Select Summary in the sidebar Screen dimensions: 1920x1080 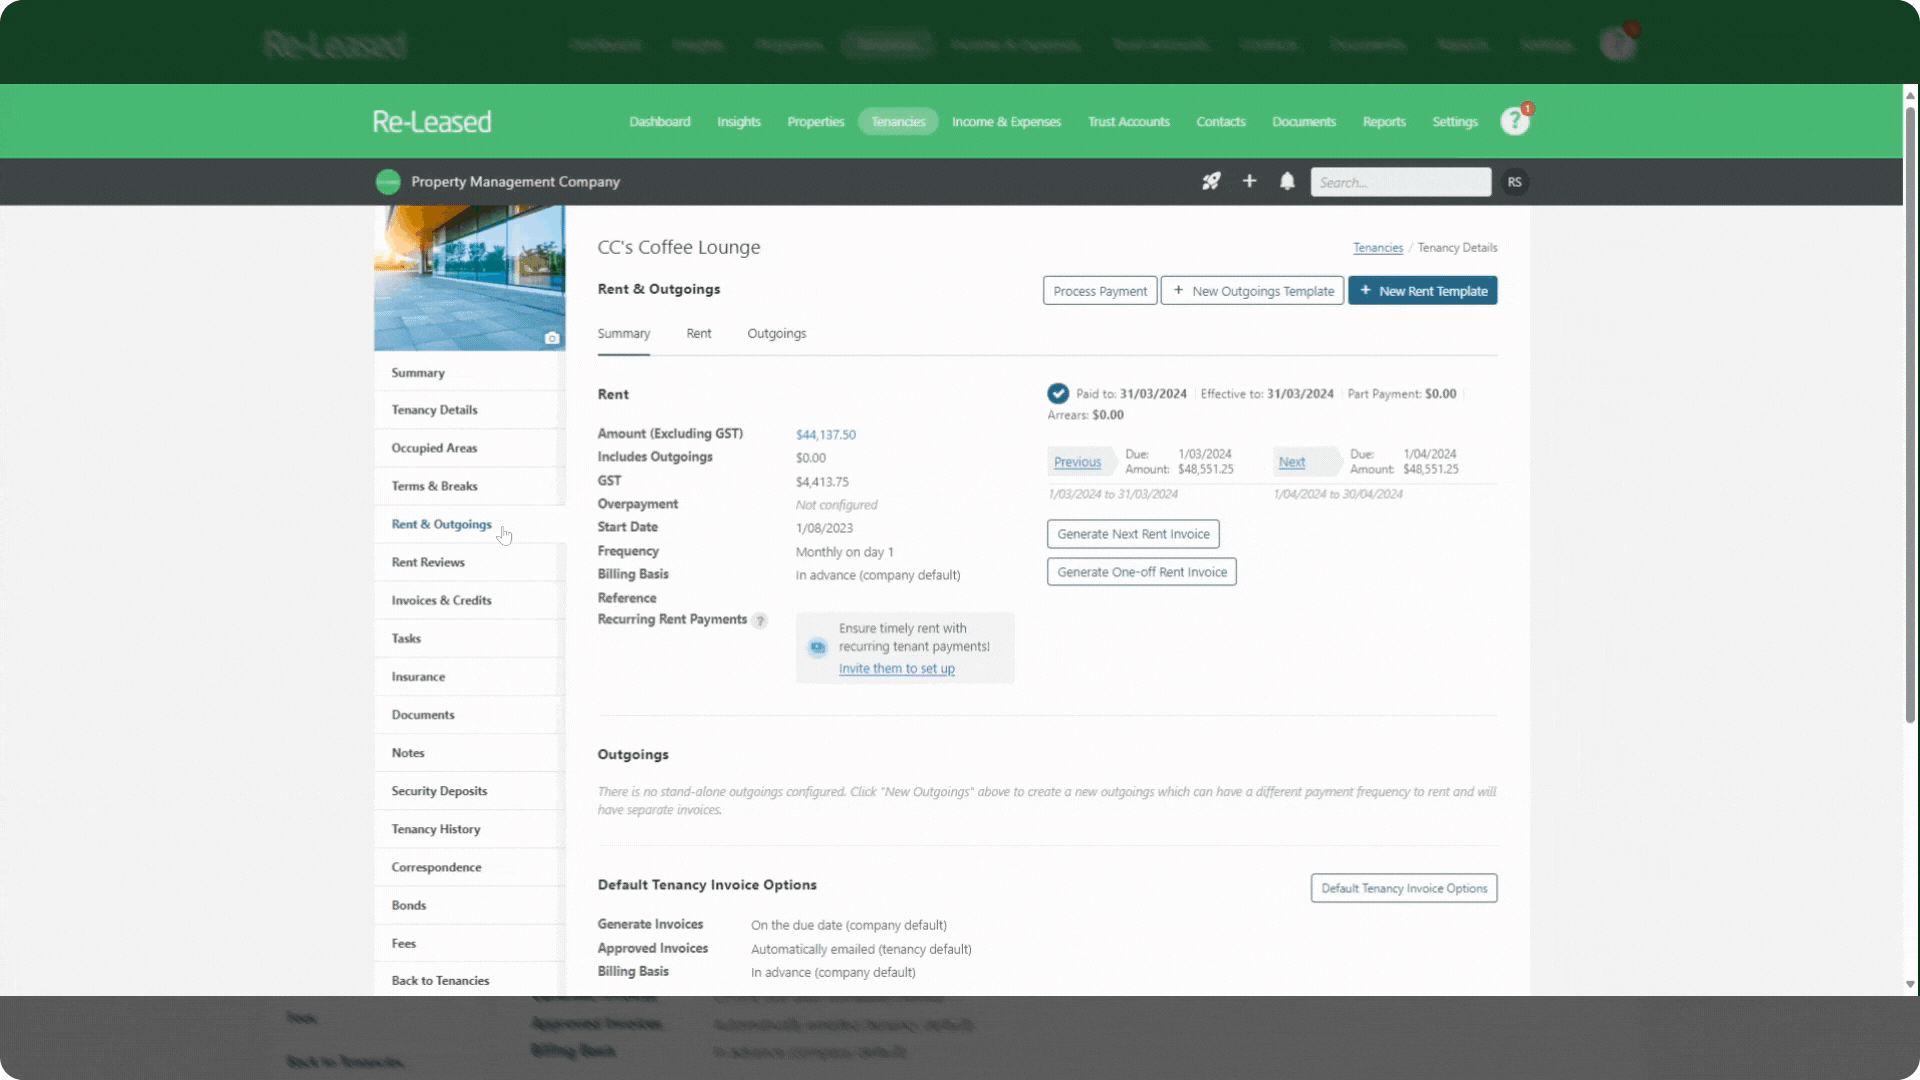click(x=469, y=373)
